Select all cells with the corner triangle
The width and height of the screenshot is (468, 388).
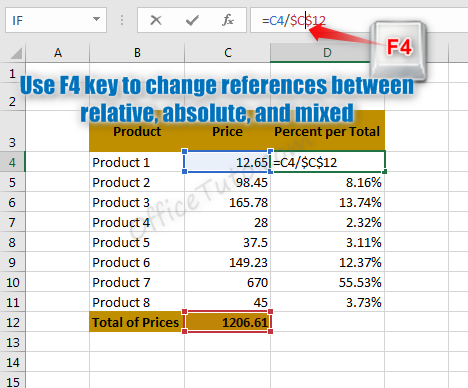click(16, 53)
